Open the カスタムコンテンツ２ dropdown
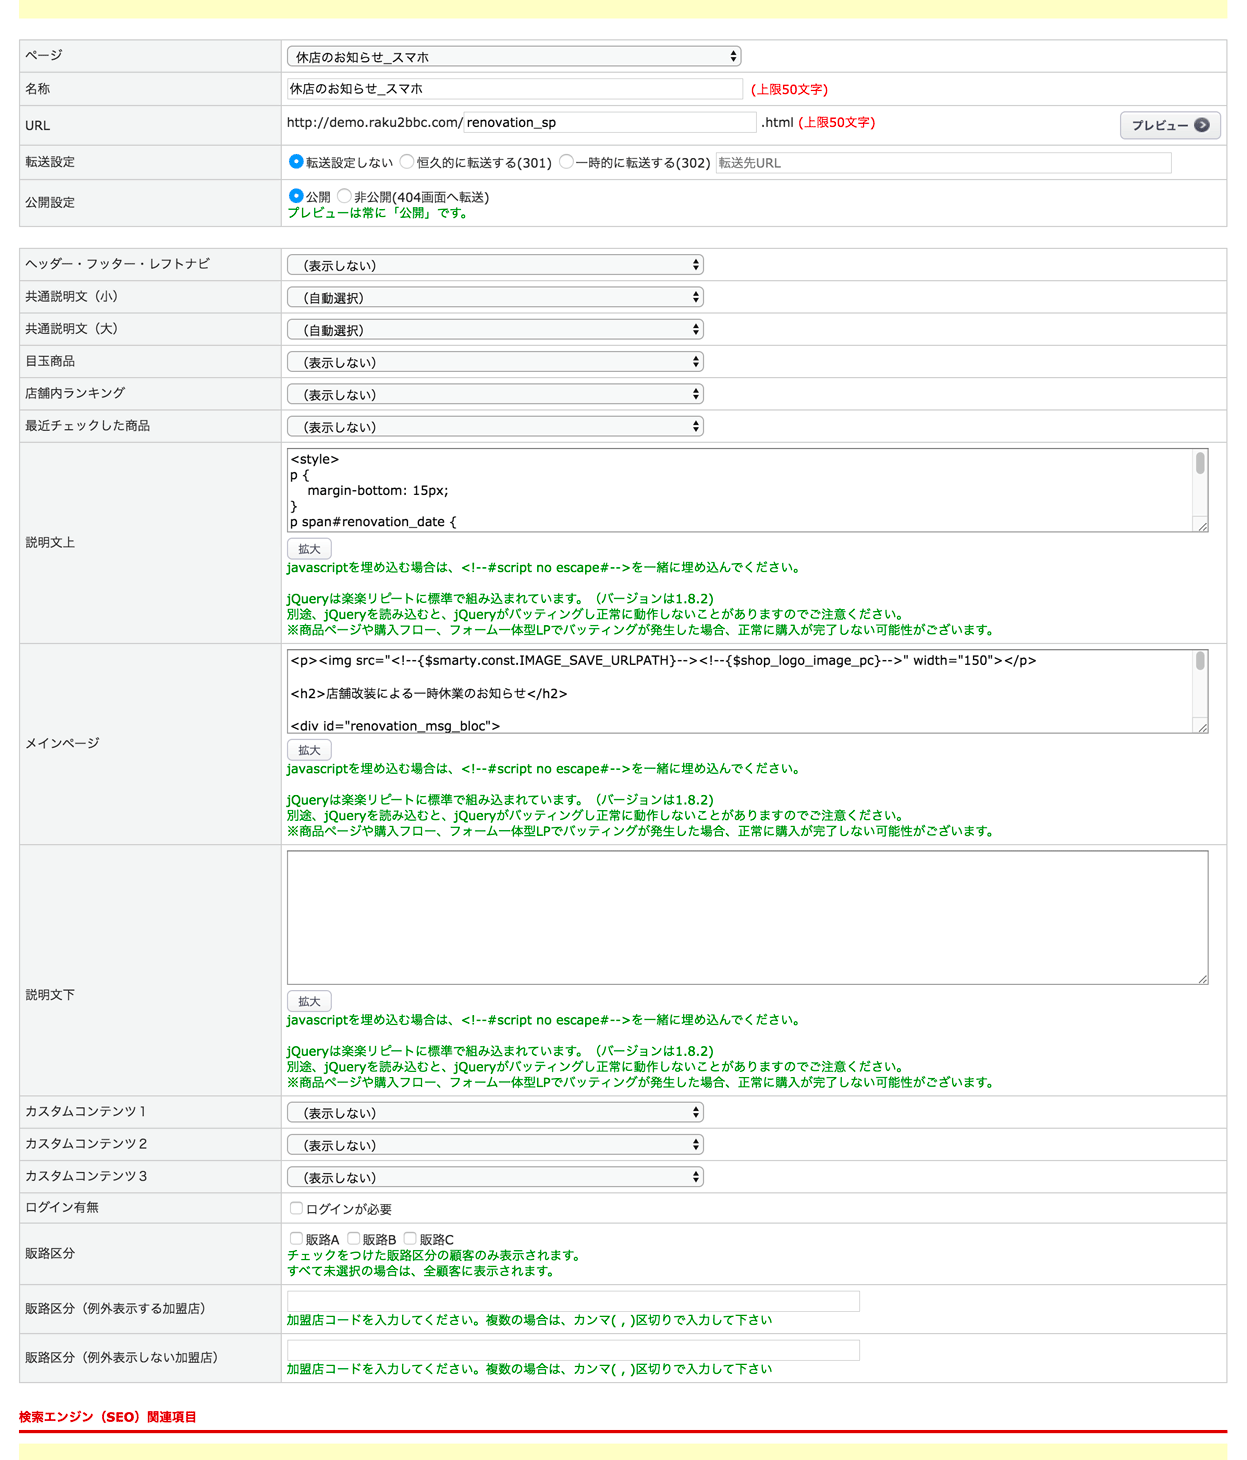The height and width of the screenshot is (1460, 1247). 495,1145
